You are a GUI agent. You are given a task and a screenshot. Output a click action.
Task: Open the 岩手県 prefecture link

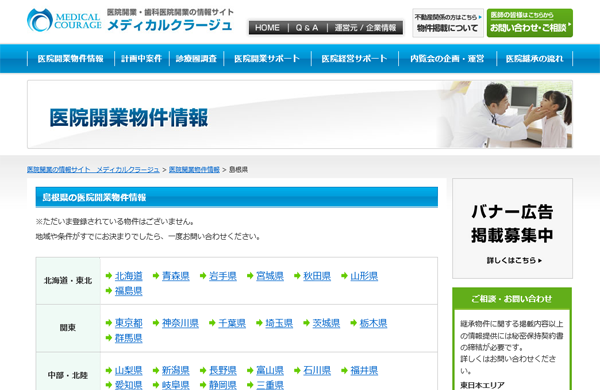[223, 276]
